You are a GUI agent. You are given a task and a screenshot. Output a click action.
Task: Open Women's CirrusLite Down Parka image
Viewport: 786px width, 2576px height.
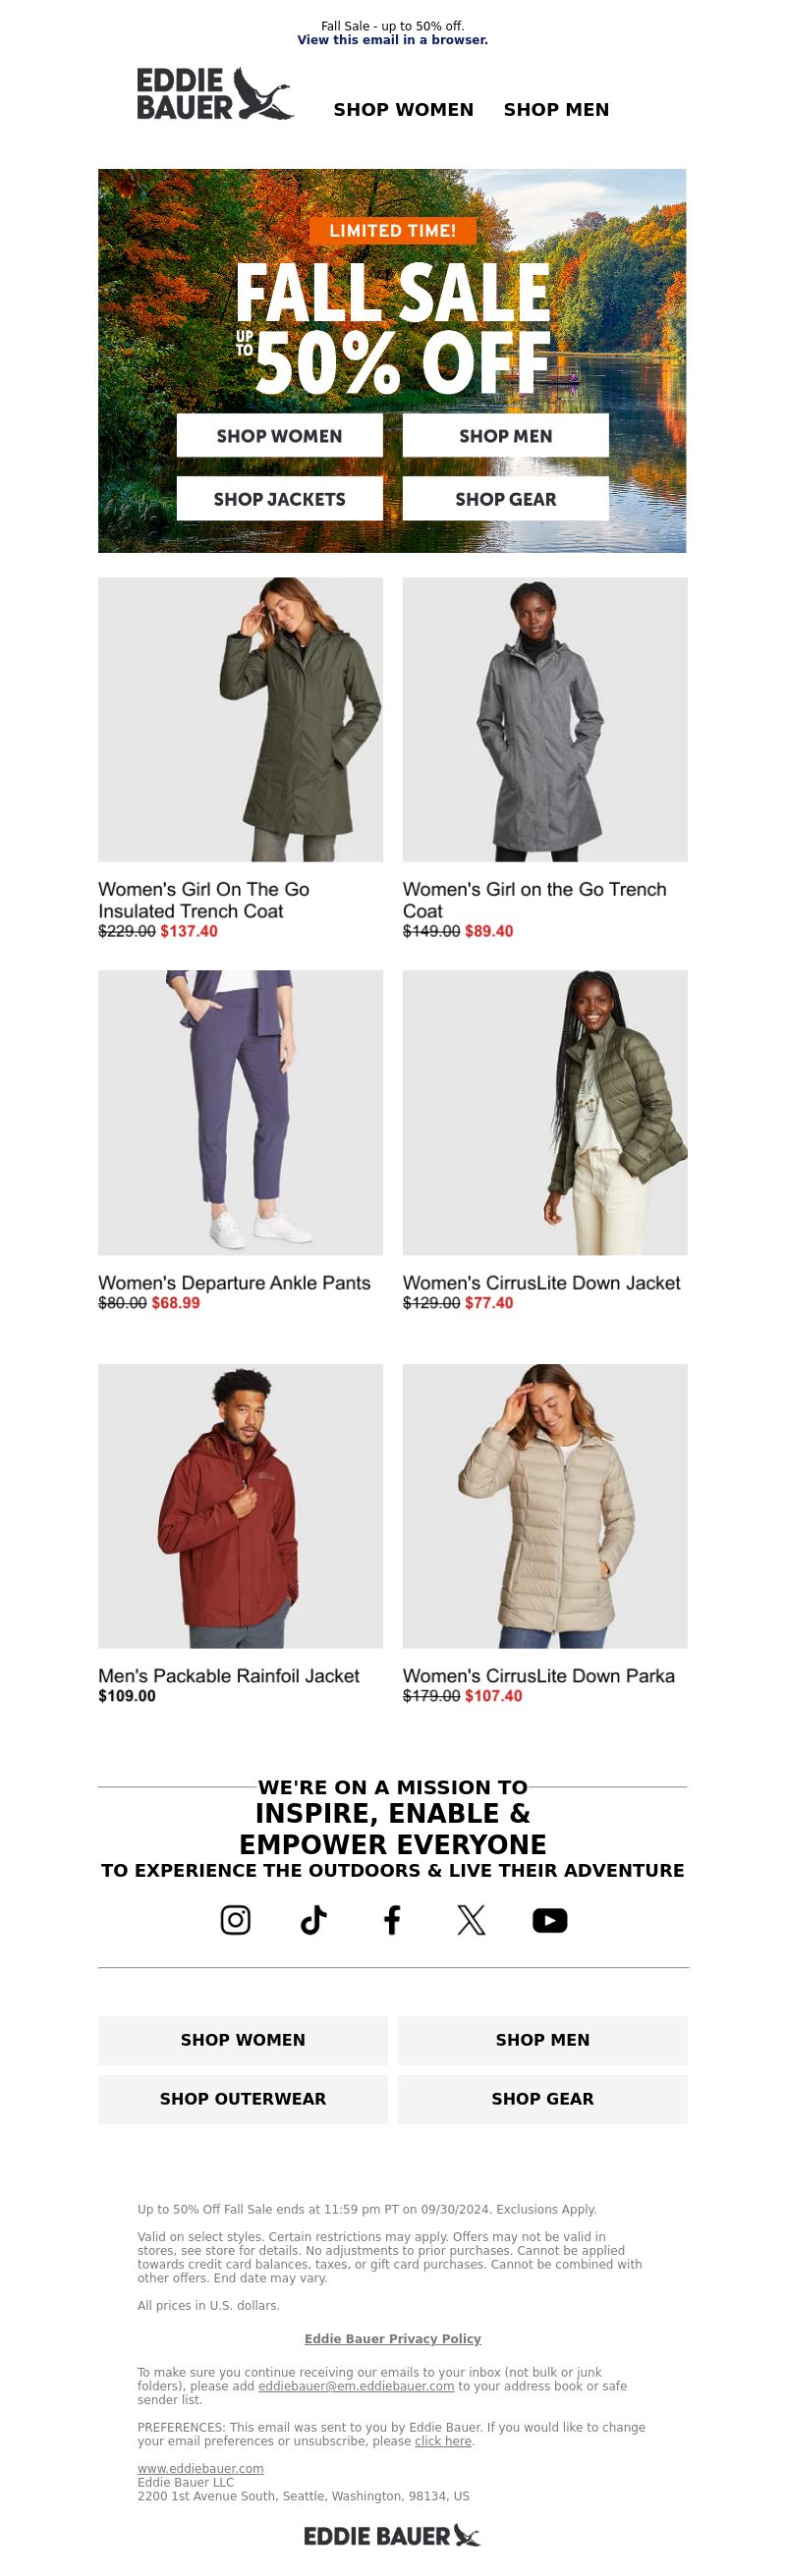pos(545,1505)
